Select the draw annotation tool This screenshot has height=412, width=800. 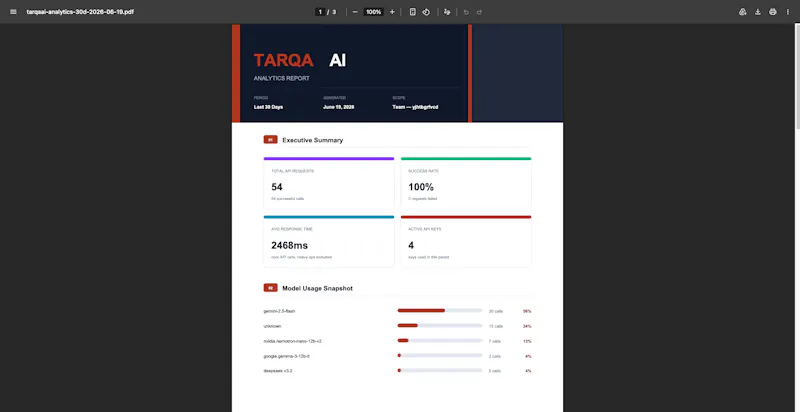[x=447, y=12]
